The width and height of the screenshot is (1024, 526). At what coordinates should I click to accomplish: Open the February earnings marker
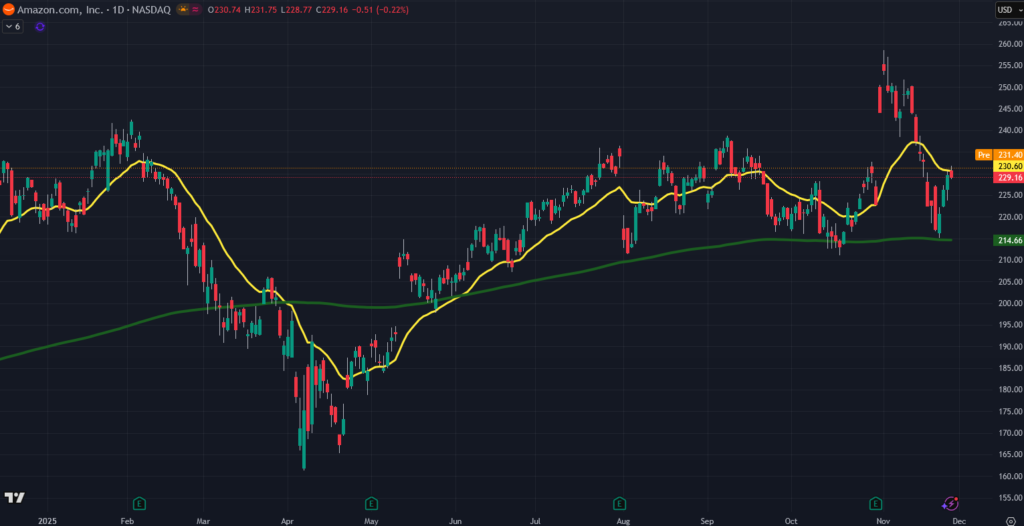(139, 502)
